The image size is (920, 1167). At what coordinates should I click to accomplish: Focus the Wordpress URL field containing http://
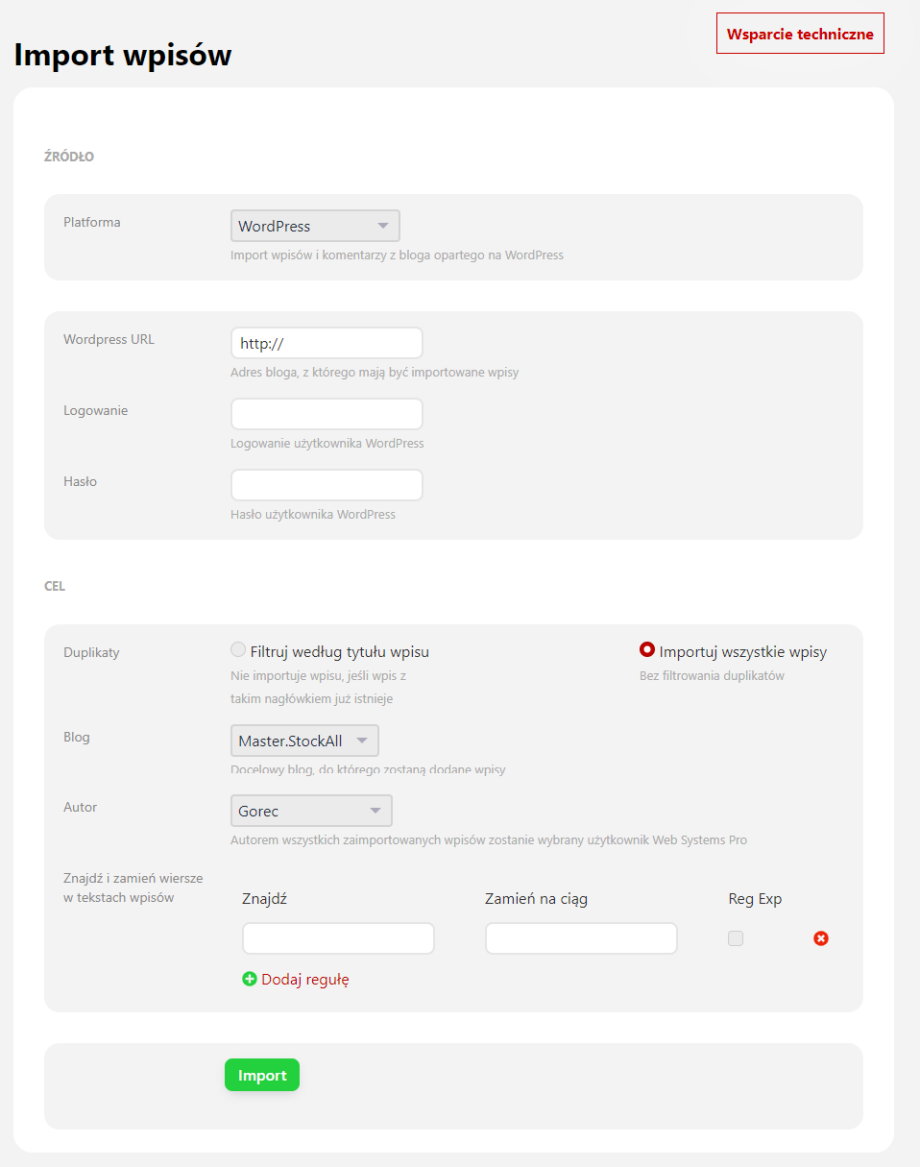point(326,343)
